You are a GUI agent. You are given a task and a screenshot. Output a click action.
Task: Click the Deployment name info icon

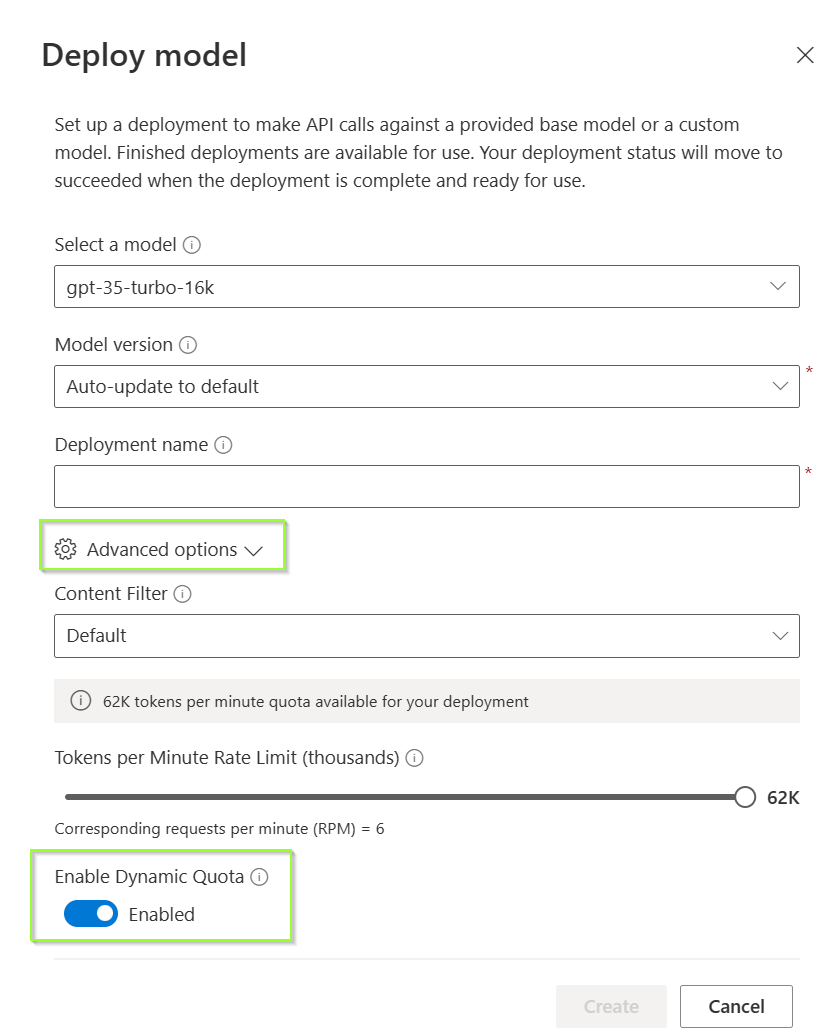[x=224, y=444]
